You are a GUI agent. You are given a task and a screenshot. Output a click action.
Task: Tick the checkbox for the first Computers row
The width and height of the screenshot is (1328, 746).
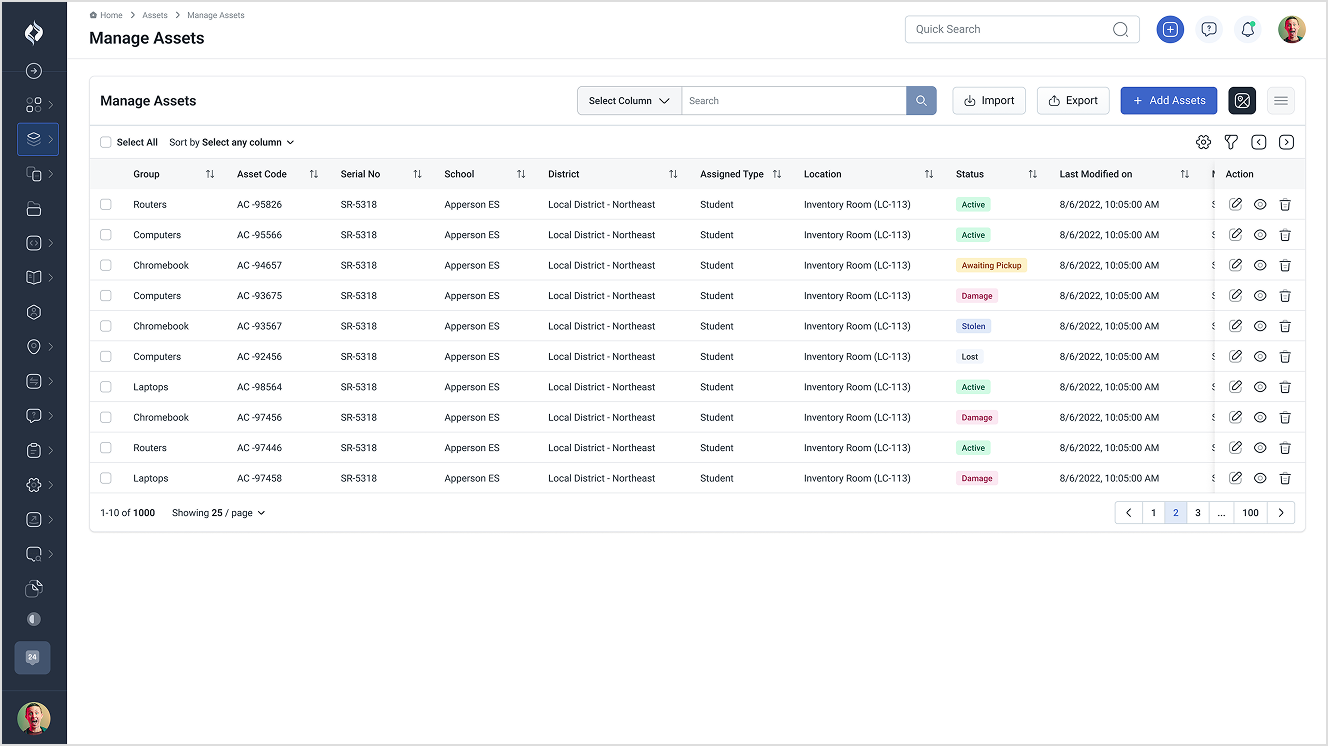[x=105, y=234]
